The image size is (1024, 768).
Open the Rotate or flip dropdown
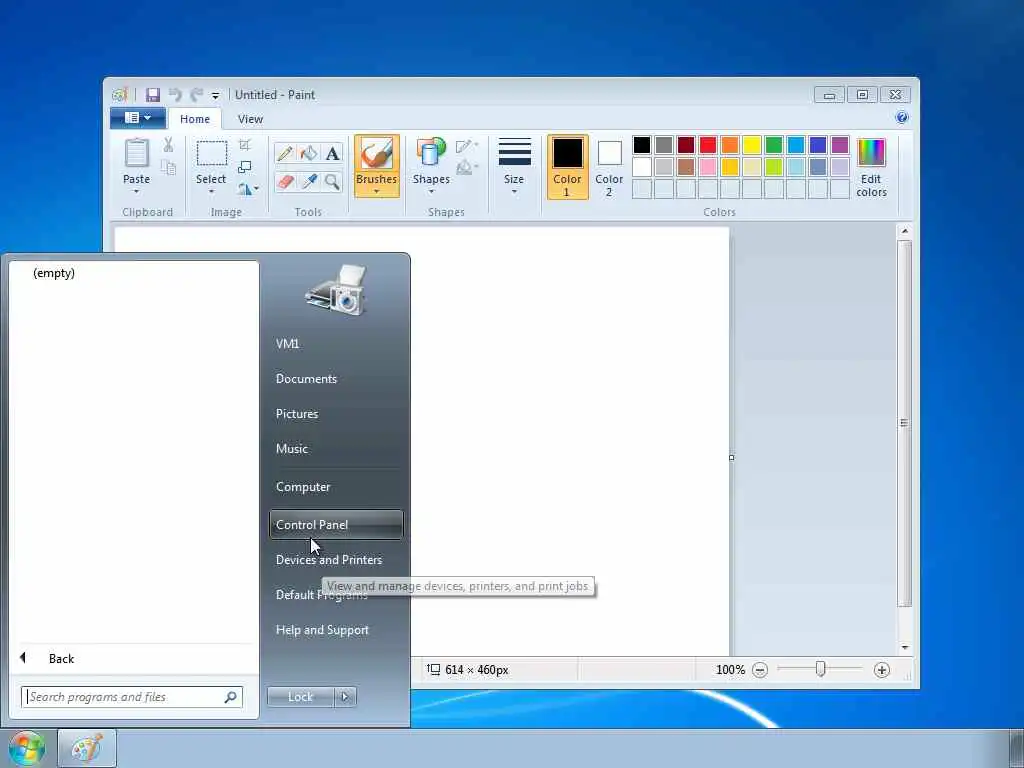click(248, 189)
